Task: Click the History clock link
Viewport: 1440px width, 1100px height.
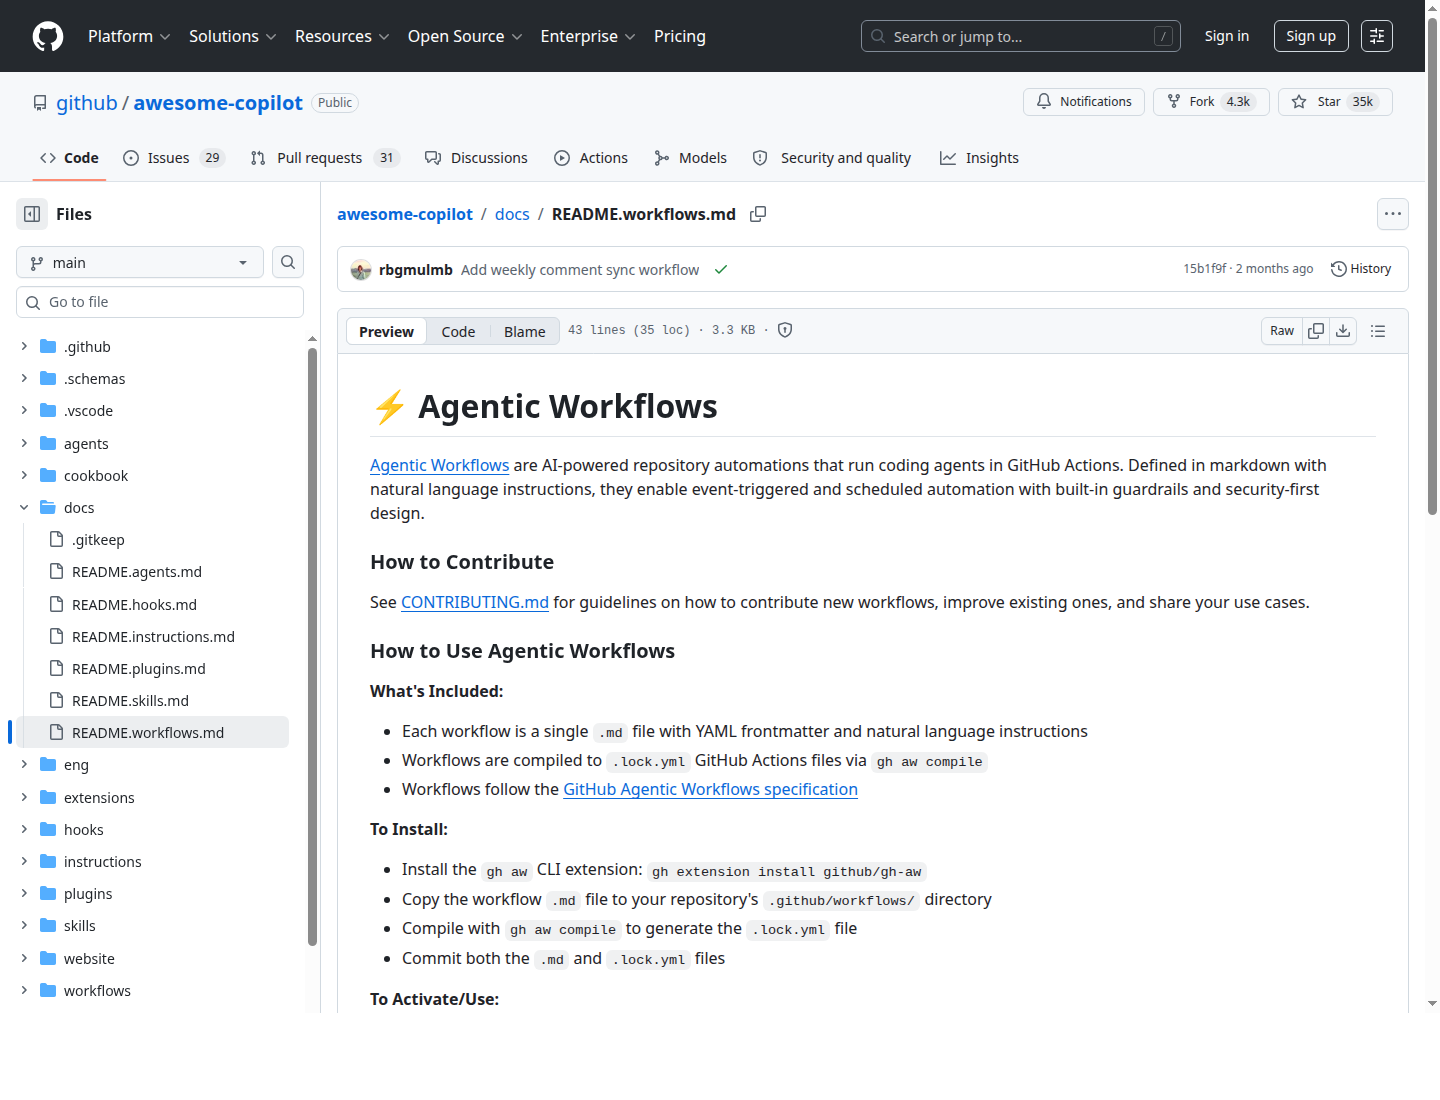Action: point(1361,269)
